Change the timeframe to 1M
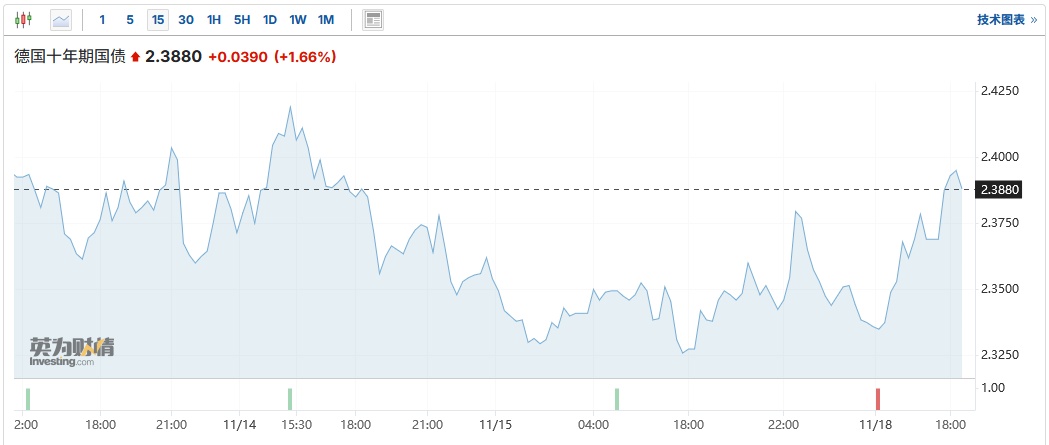Viewport: 1049px width, 445px height. (326, 19)
